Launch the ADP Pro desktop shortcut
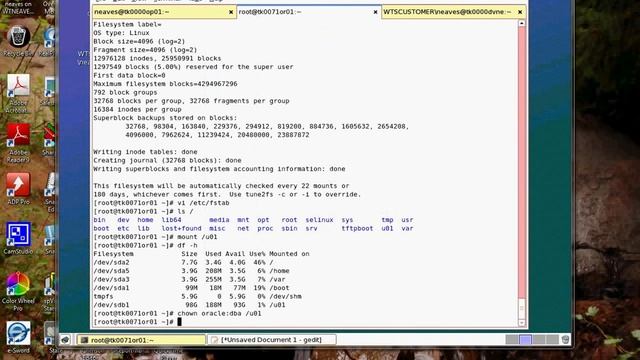The width and height of the screenshot is (640, 360). [18, 189]
